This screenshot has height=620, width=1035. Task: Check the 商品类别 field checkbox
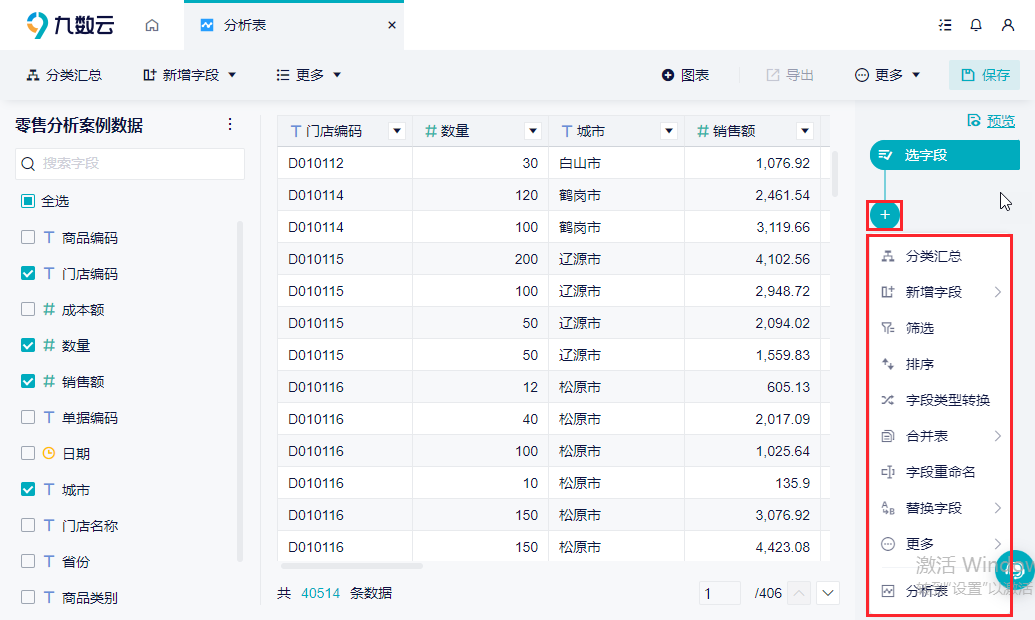coord(28,597)
